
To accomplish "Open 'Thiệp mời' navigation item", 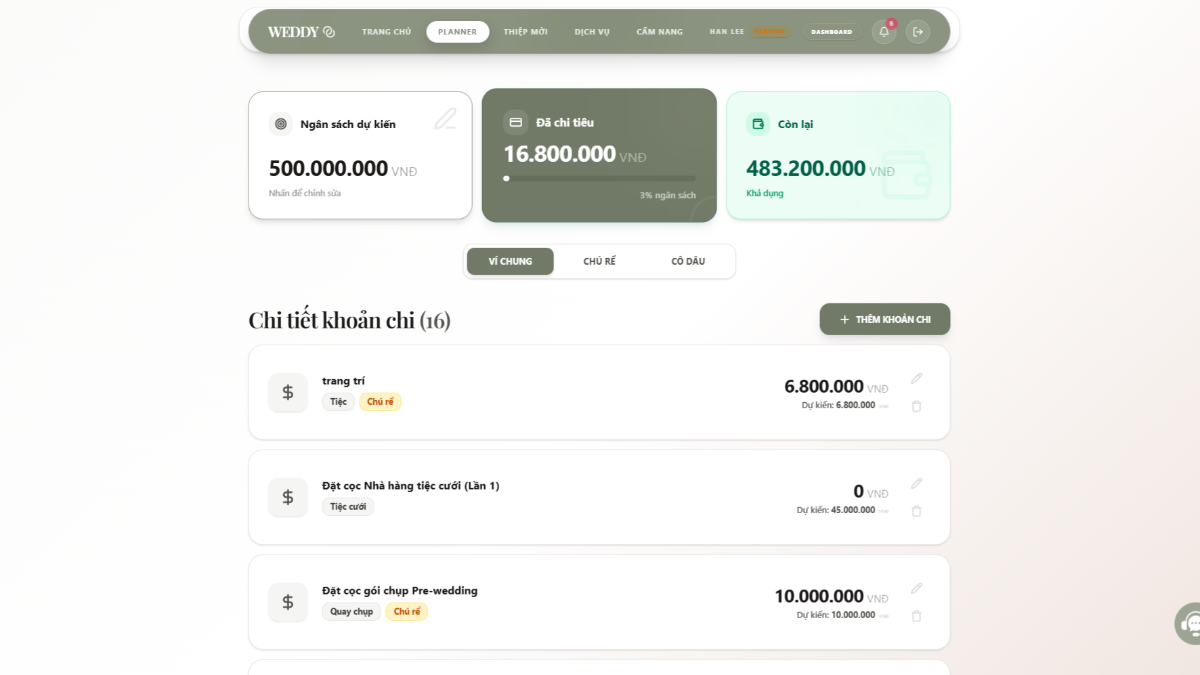I will (525, 32).
